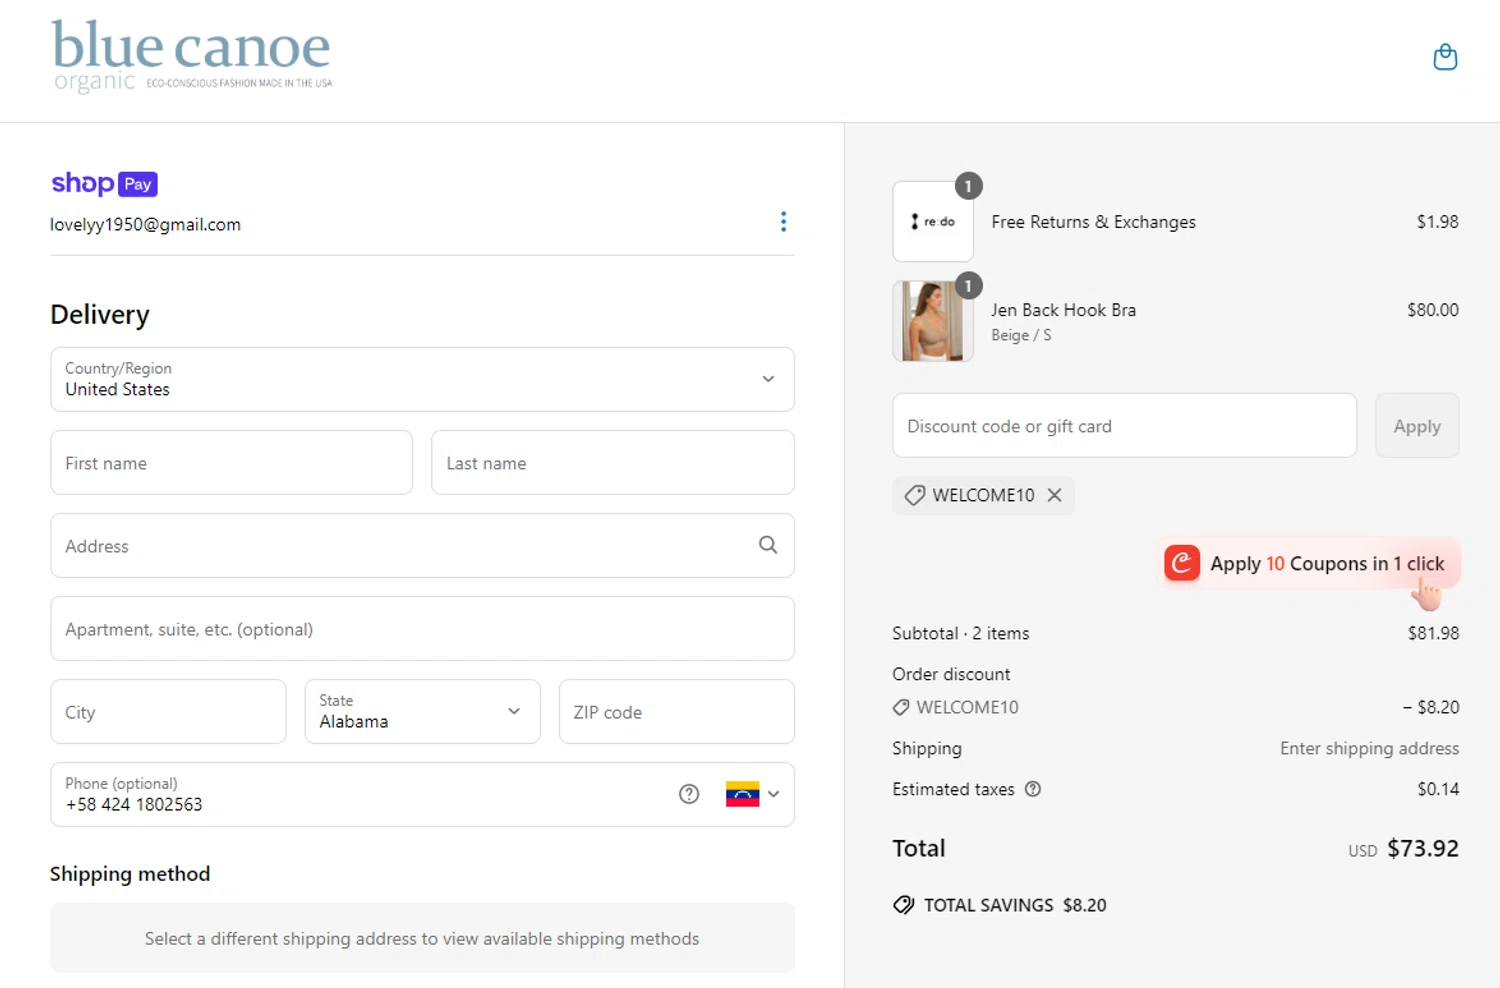Click the $80.00 bra price

[x=1432, y=310]
